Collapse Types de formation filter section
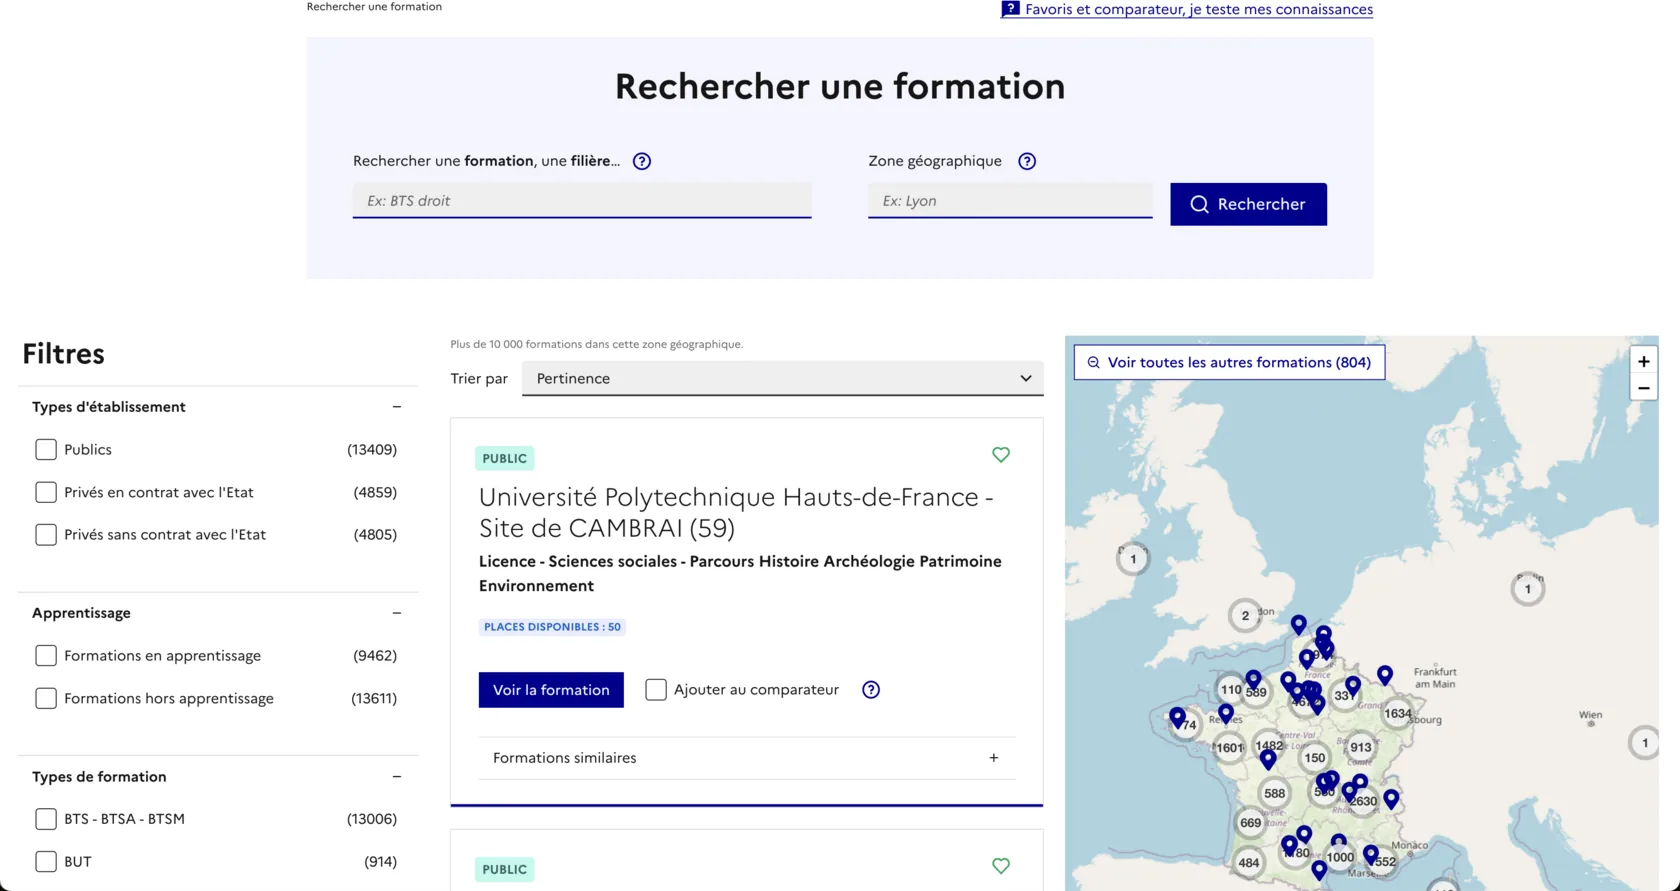 (x=397, y=777)
